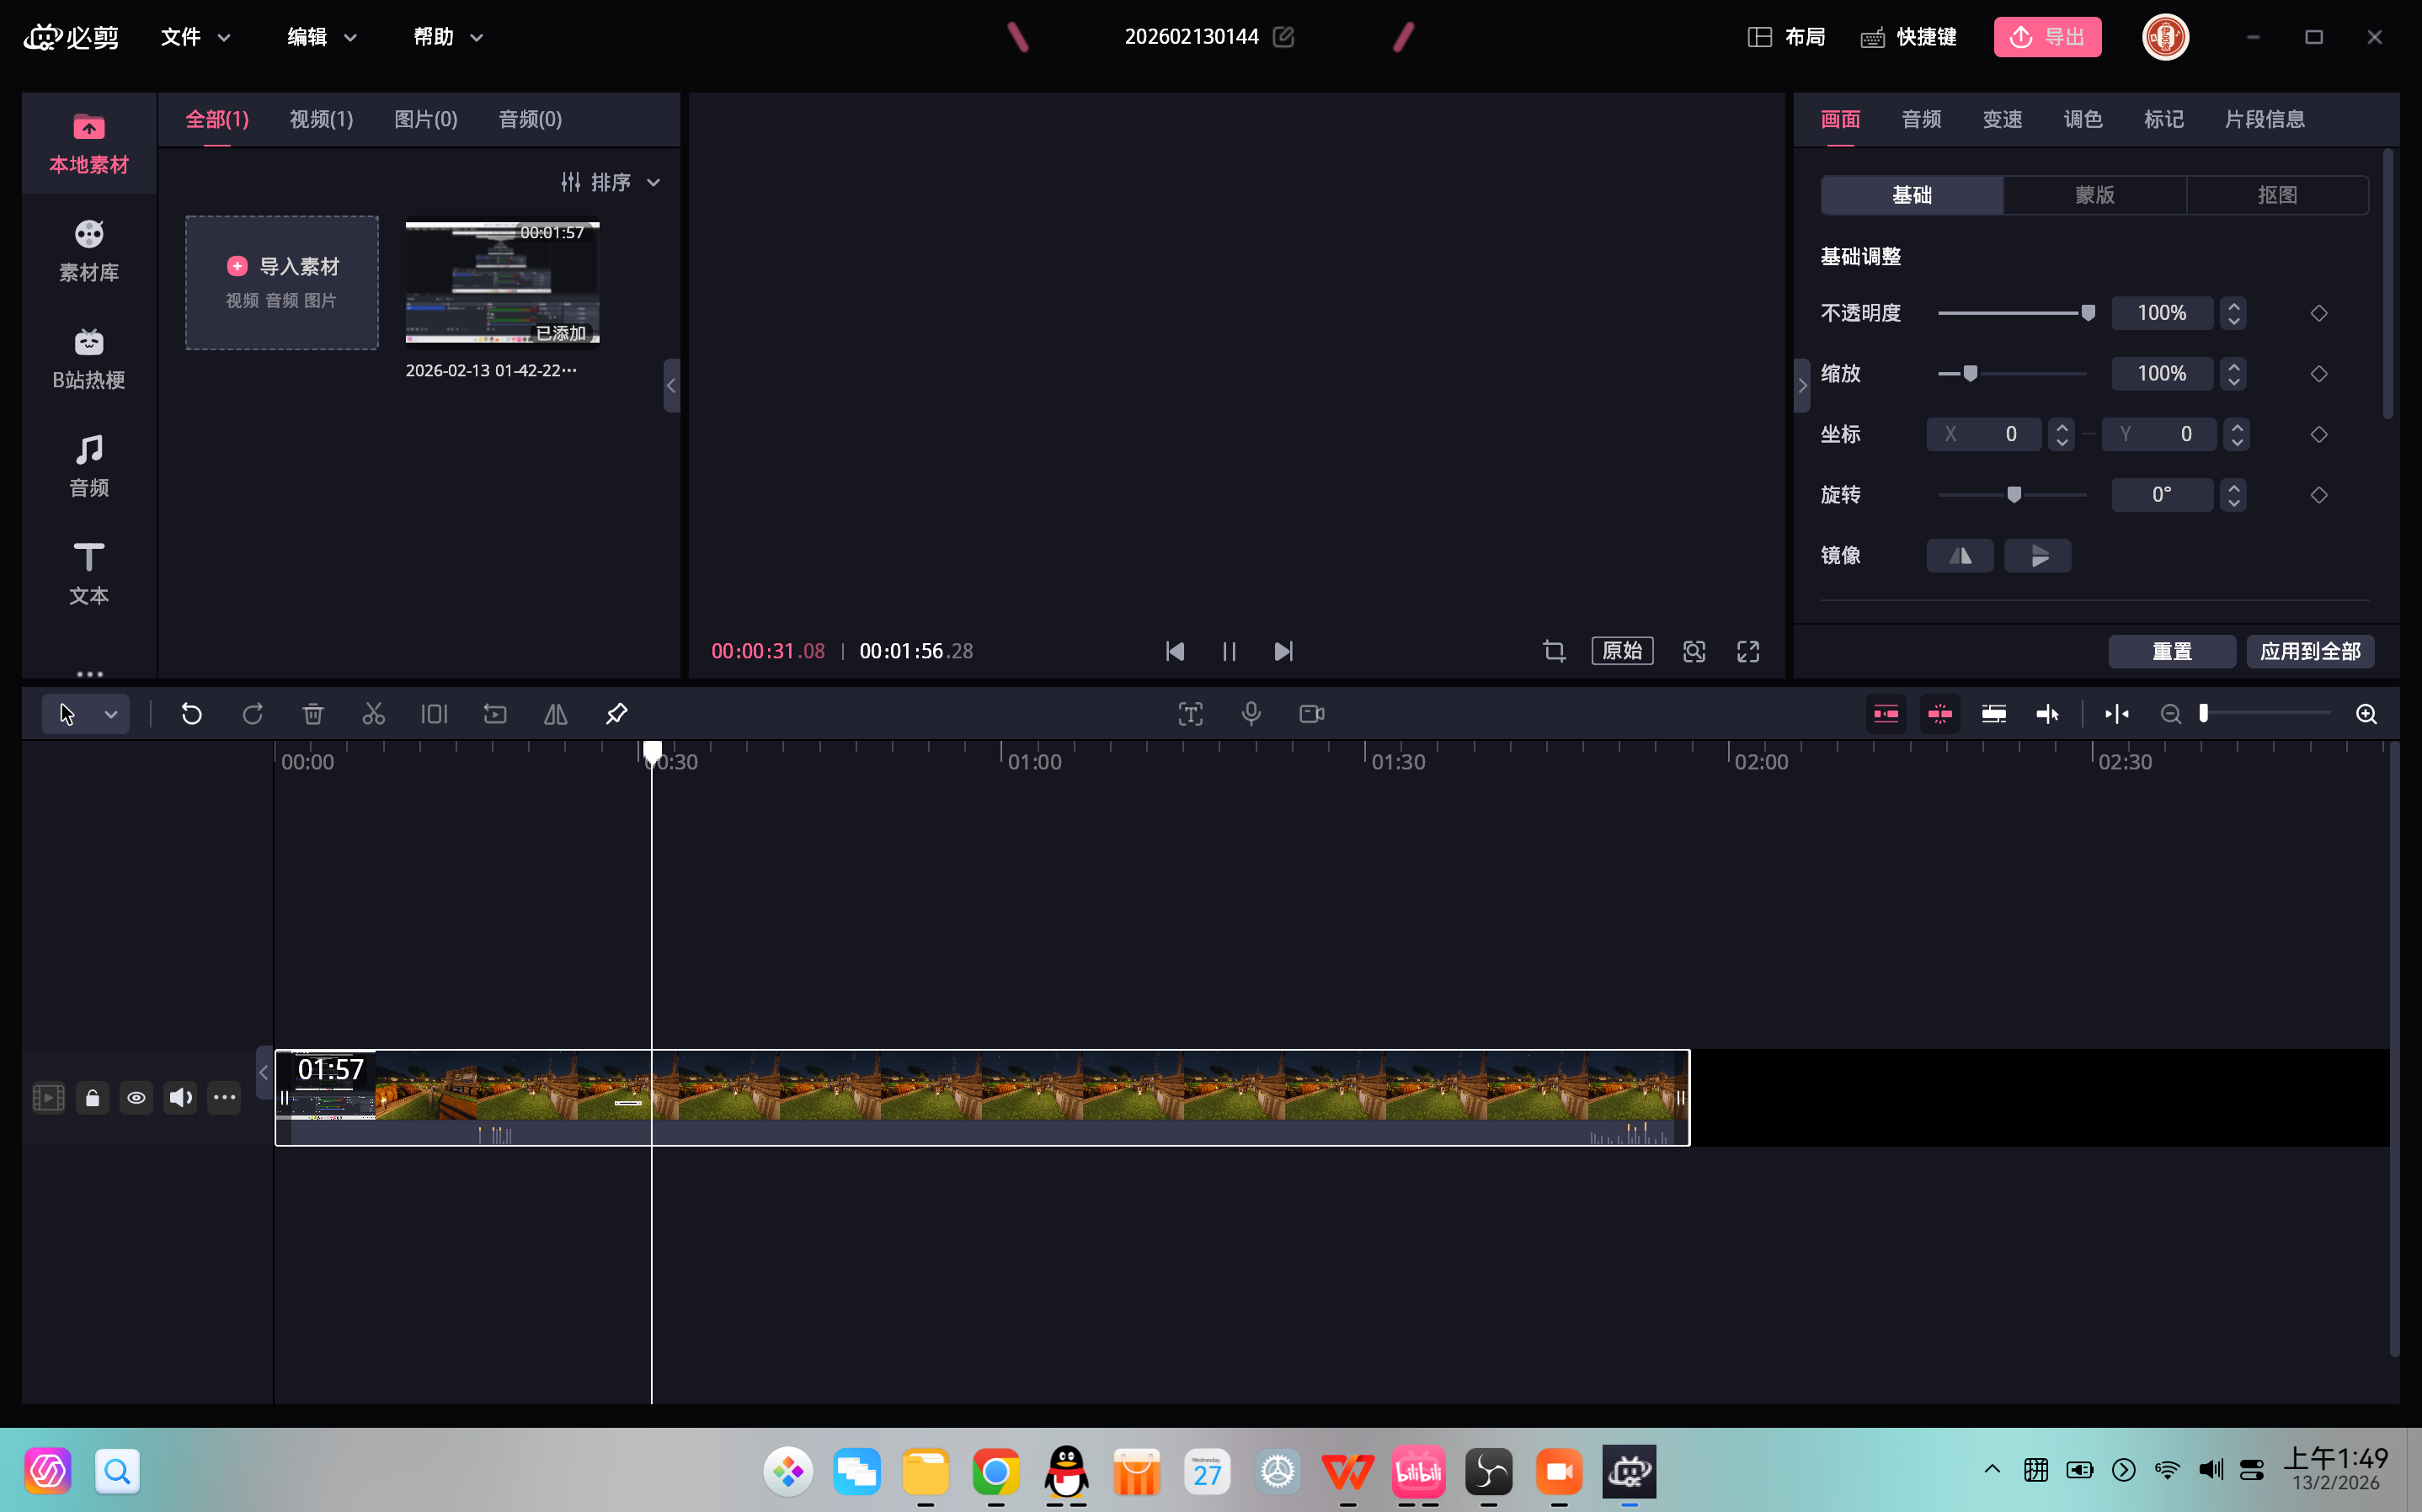This screenshot has width=2422, height=1512.
Task: Click the split/scissors tool in timeline toolbar
Action: pos(373,714)
